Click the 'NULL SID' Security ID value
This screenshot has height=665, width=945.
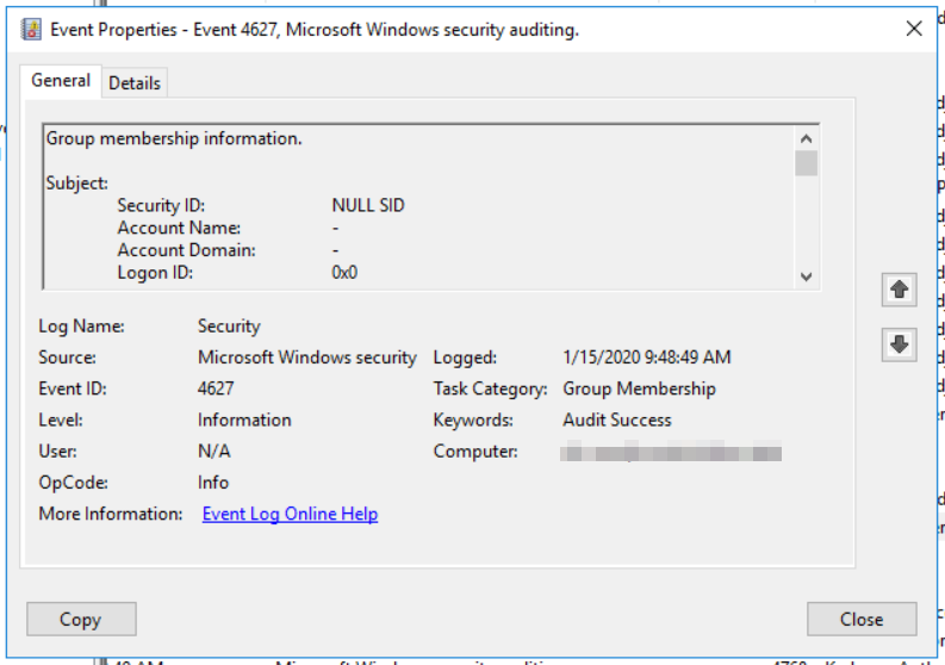click(x=368, y=206)
